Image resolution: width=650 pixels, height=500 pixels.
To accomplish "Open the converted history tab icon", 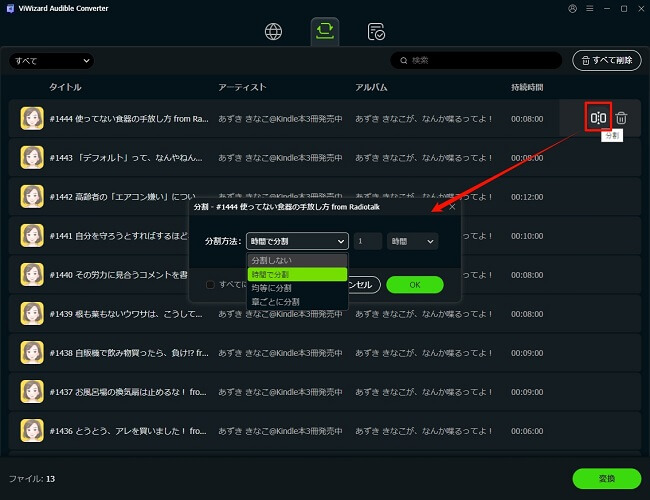I will click(x=376, y=32).
